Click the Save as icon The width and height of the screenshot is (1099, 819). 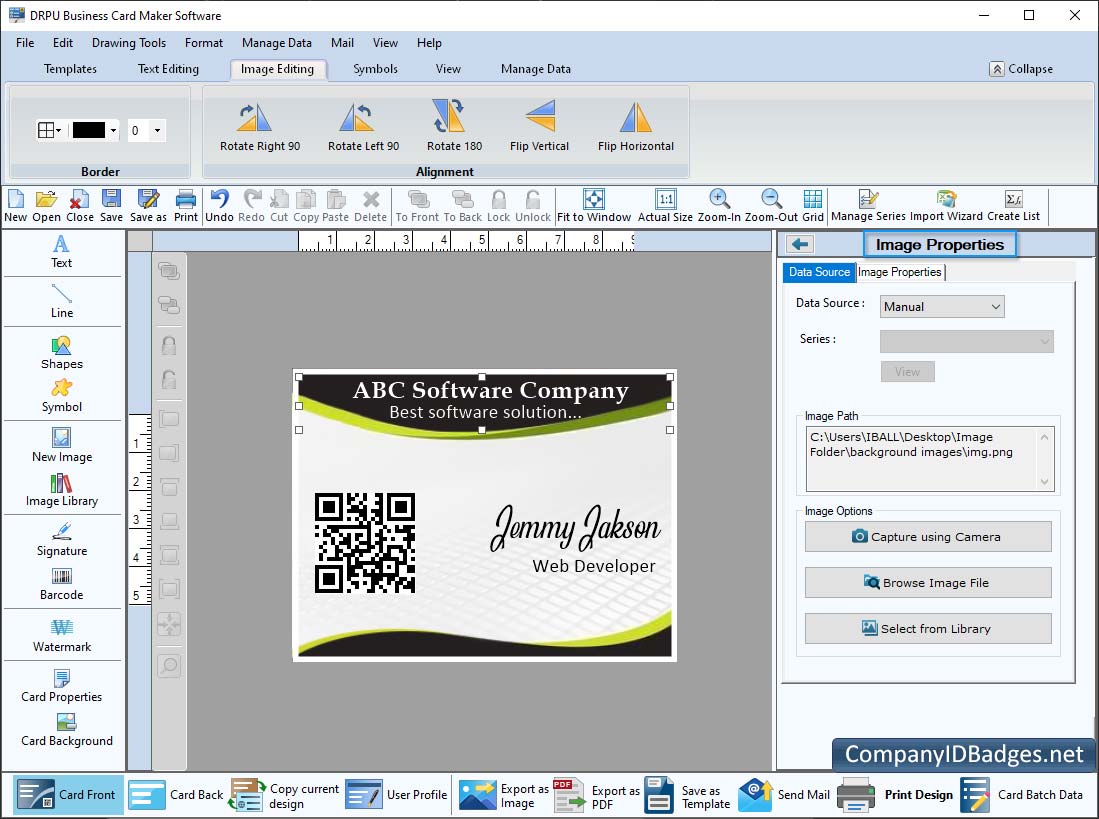[x=148, y=206]
